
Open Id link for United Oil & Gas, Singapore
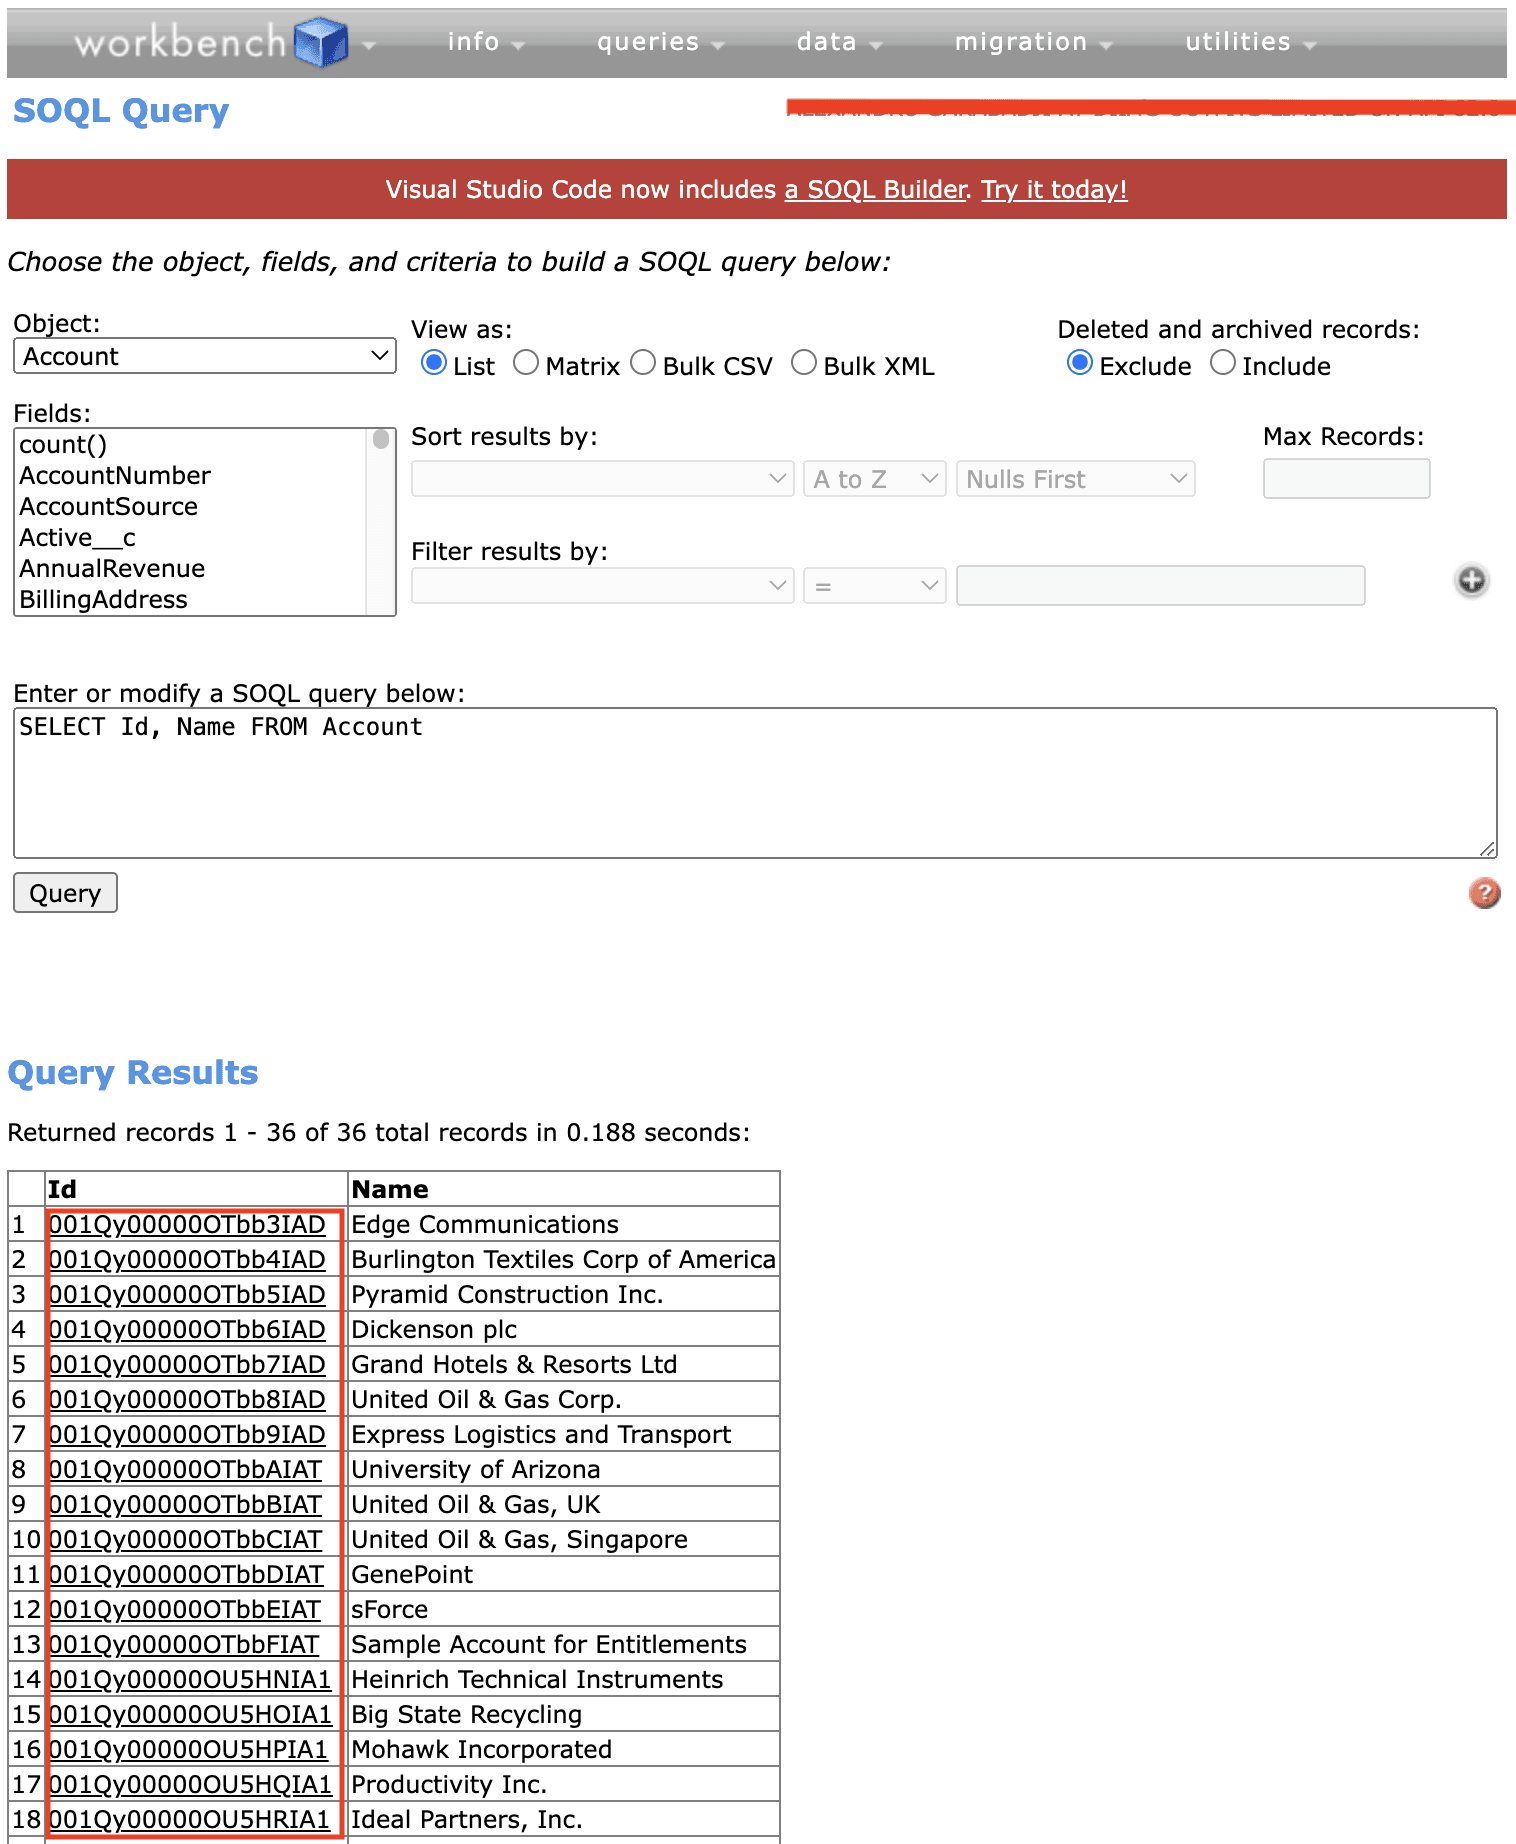186,1539
